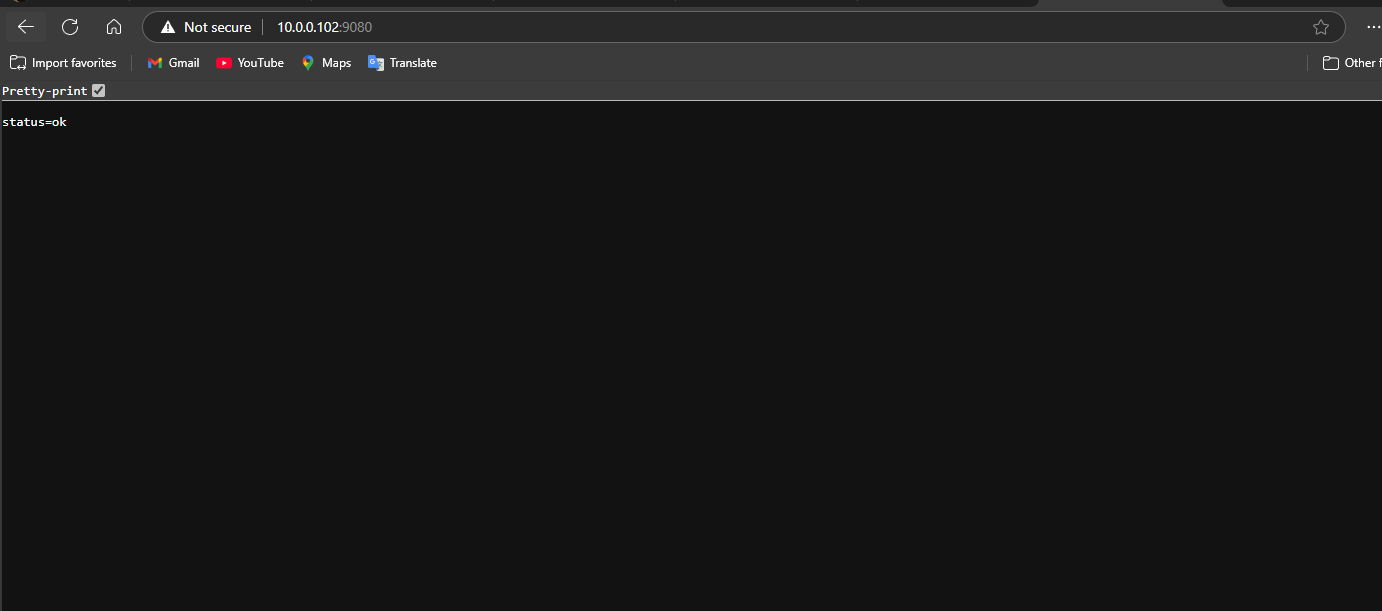Click the status=ok response text
The image size is (1382, 611).
pyautogui.click(x=34, y=122)
